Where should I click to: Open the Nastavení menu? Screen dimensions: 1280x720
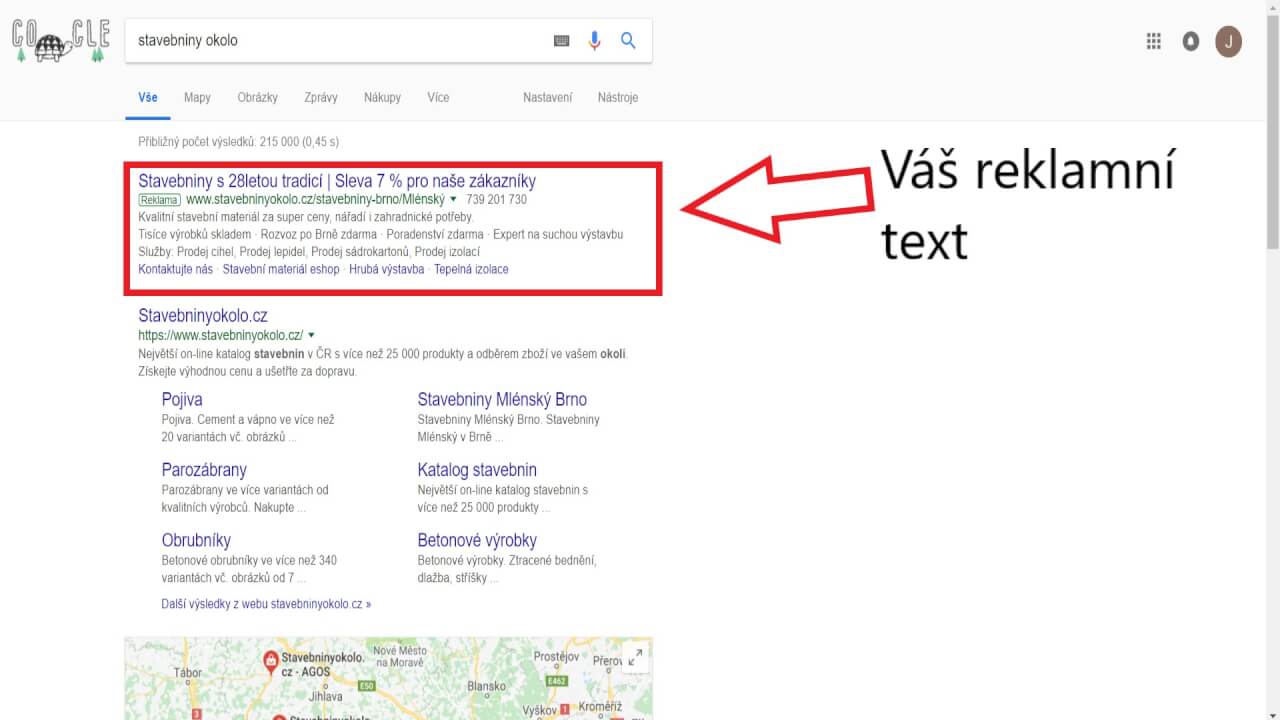pyautogui.click(x=548, y=97)
